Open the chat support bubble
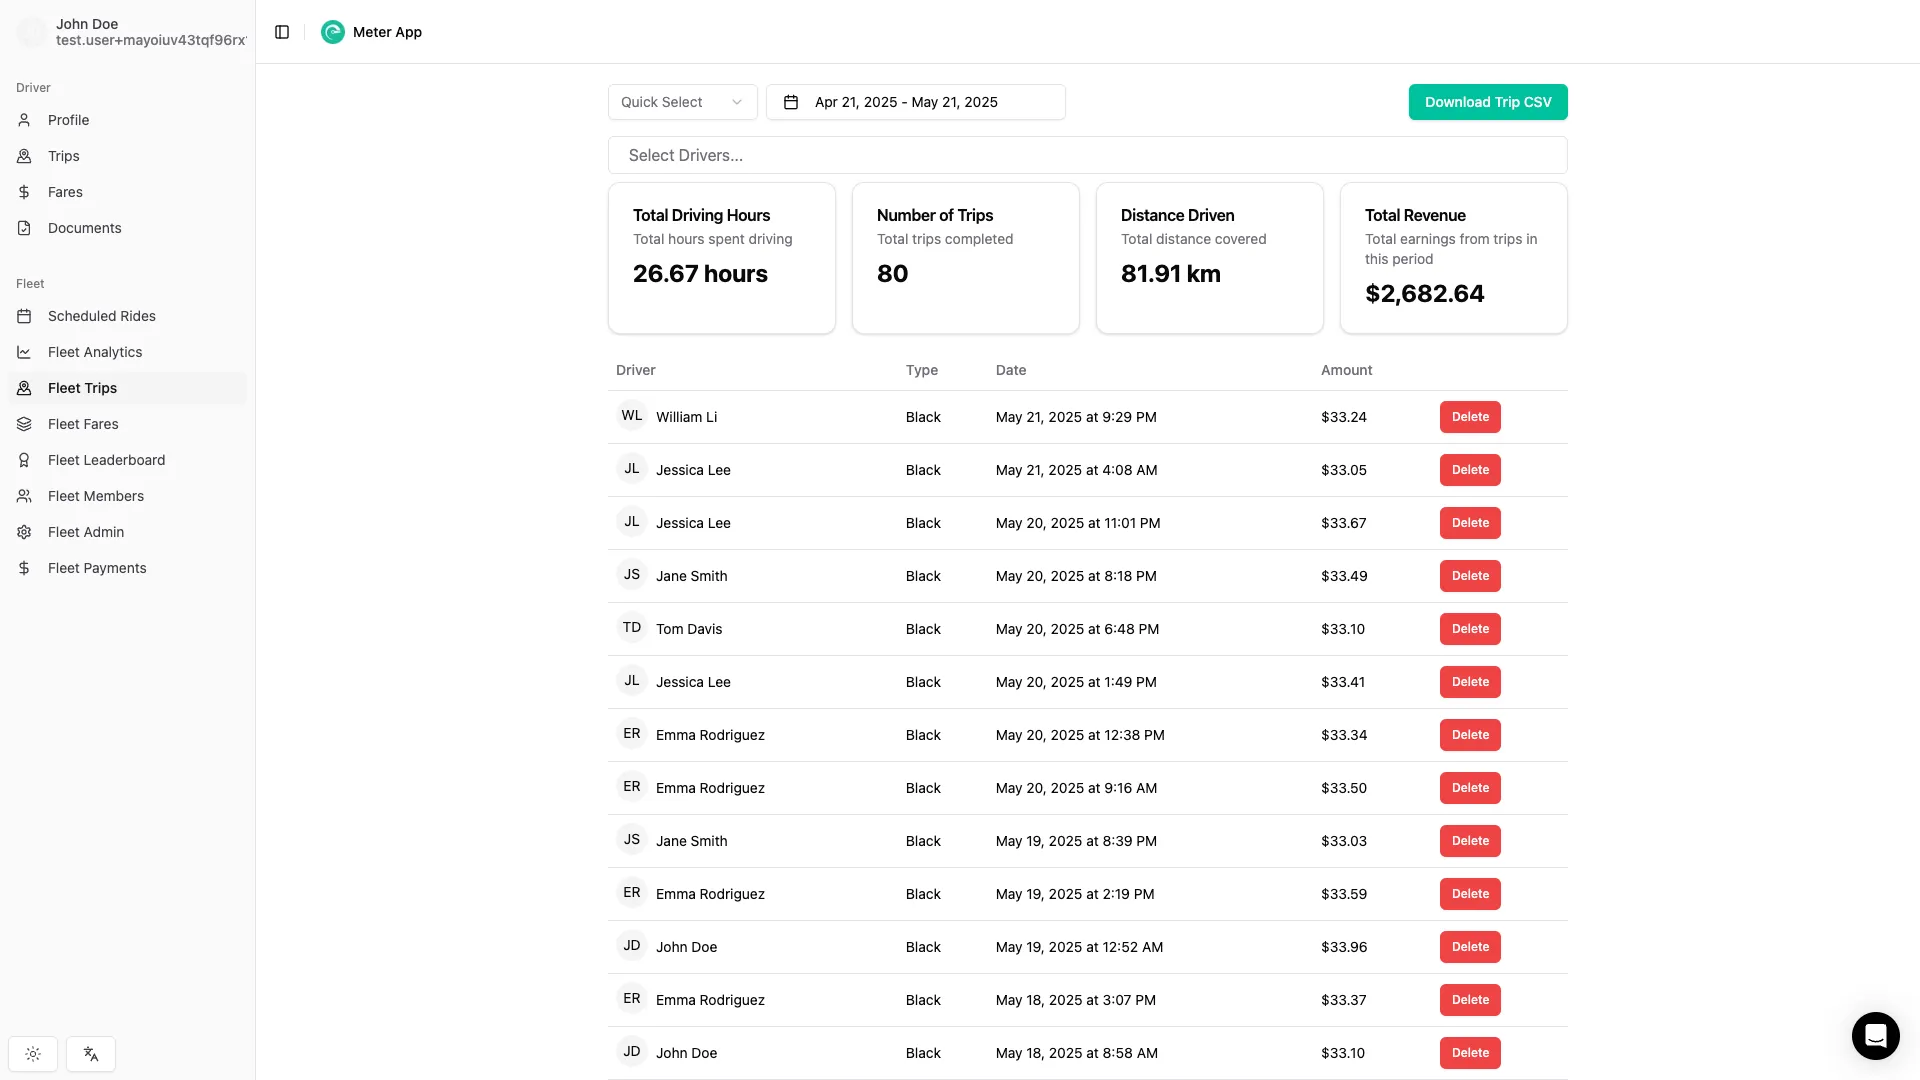The height and width of the screenshot is (1080, 1920). pos(1875,1036)
